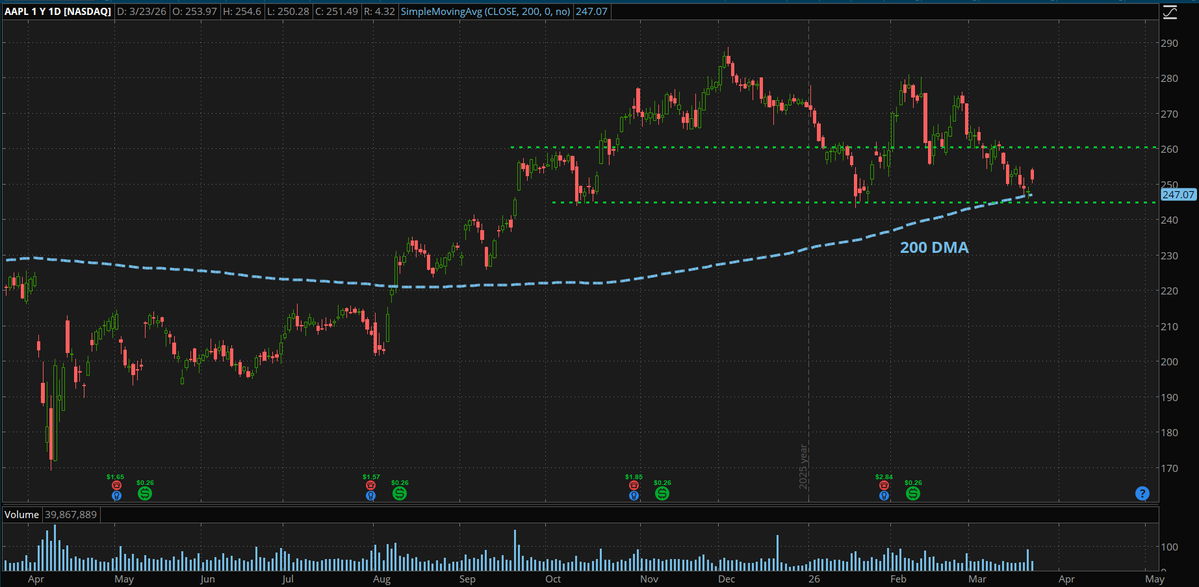Click the 230 price axis label
The height and width of the screenshot is (587, 1199).
(1170, 255)
